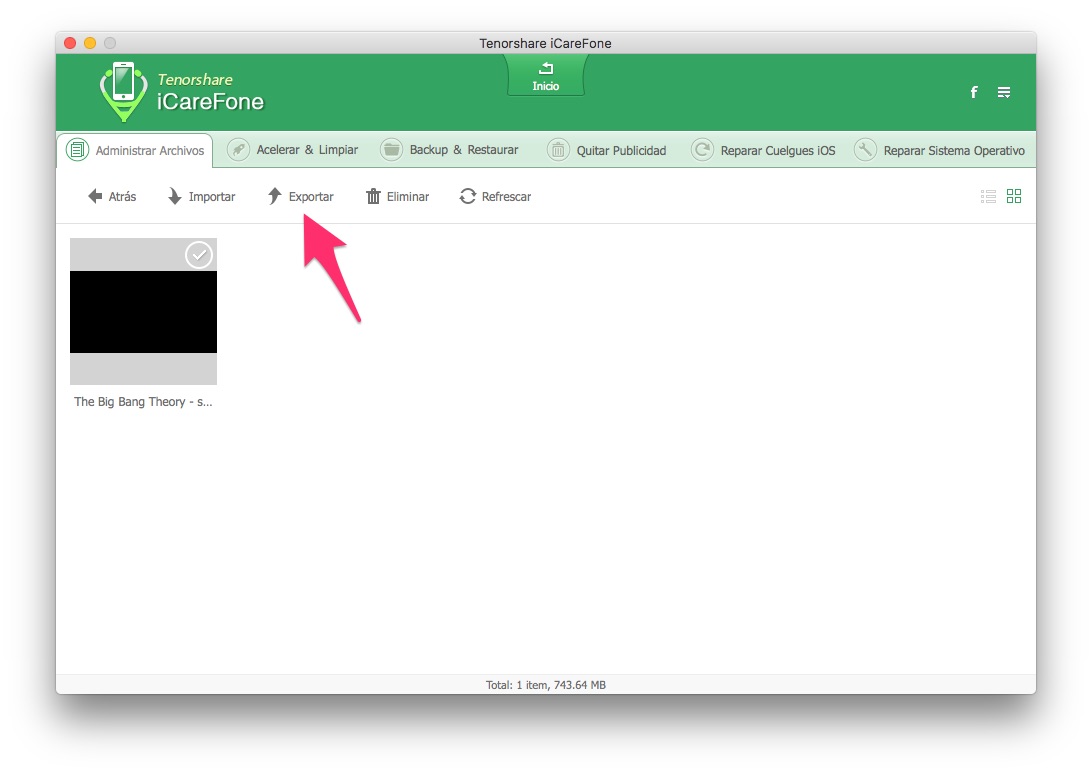Select the Reparar Cuelgues iOS tab
The height and width of the screenshot is (774, 1092).
point(763,150)
